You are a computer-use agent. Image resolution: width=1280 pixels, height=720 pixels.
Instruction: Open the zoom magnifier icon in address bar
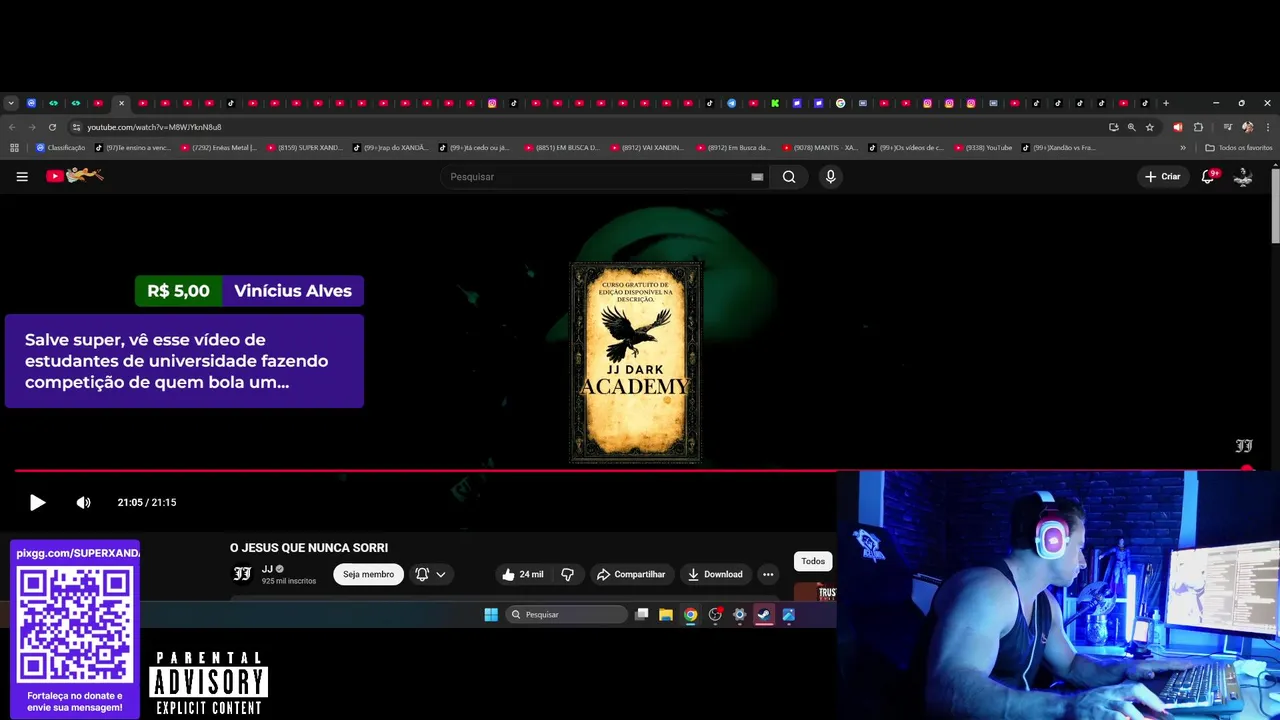[x=1132, y=127]
